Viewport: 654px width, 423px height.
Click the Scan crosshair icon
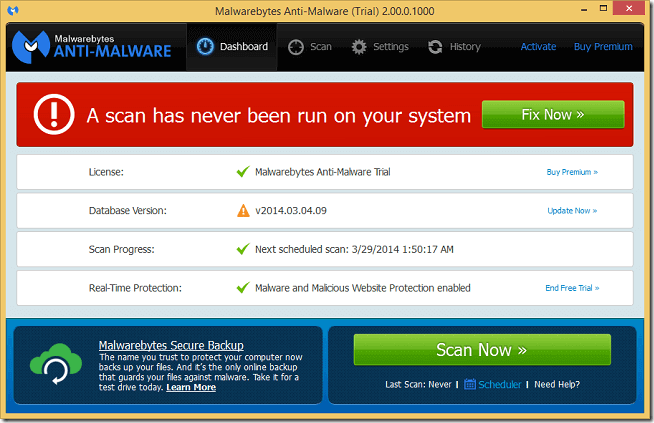point(296,47)
